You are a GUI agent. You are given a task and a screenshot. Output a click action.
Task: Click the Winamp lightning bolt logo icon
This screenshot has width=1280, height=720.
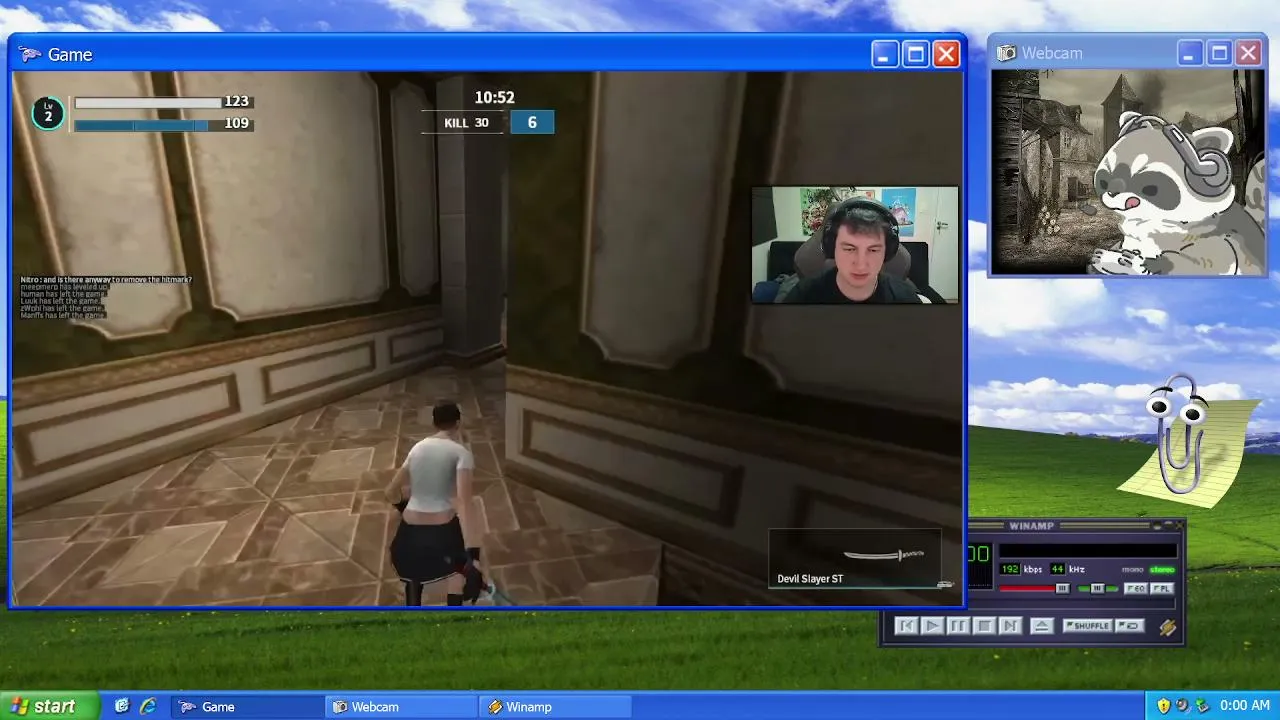click(1167, 627)
